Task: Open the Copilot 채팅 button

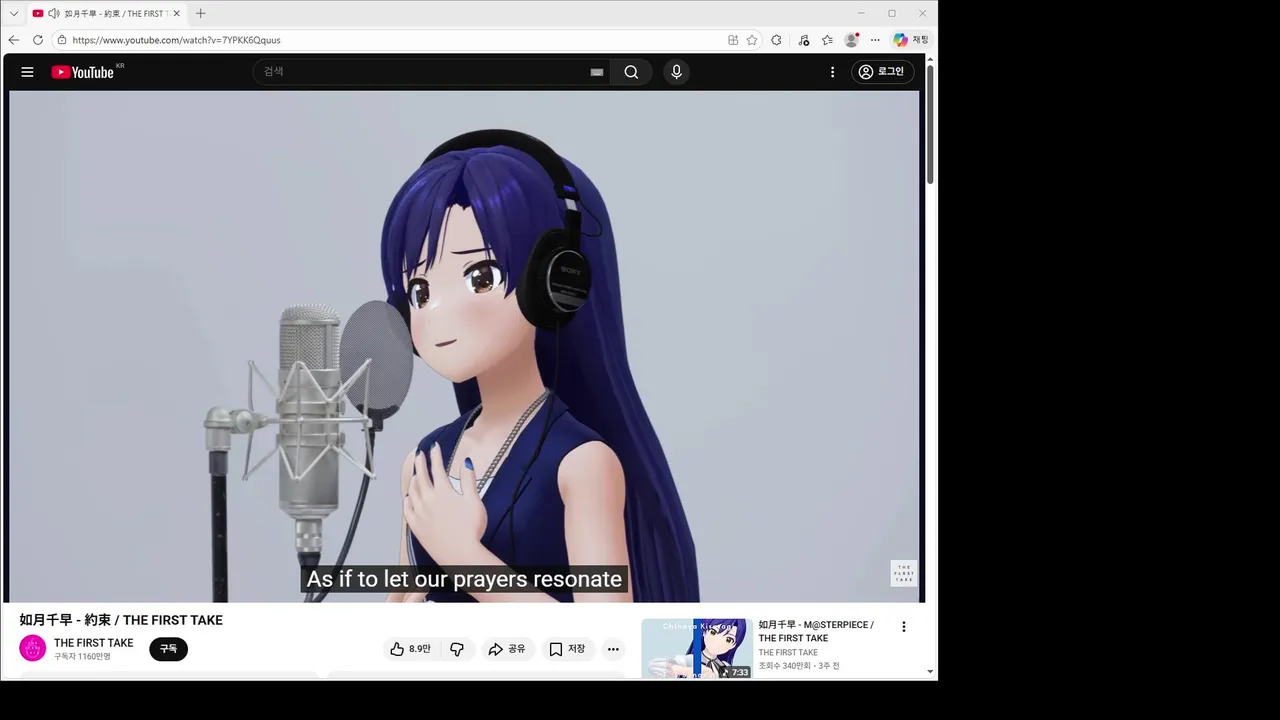Action: tap(911, 40)
